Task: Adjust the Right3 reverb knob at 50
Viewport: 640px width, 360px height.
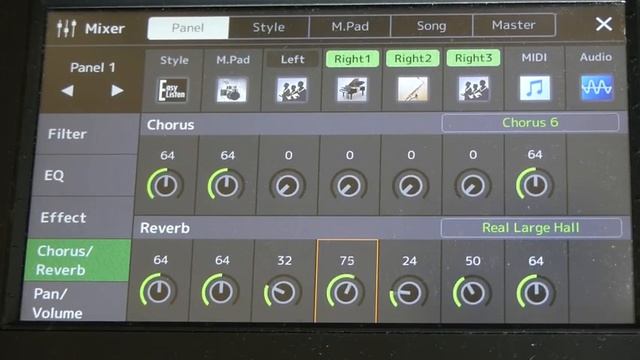Action: 472,293
